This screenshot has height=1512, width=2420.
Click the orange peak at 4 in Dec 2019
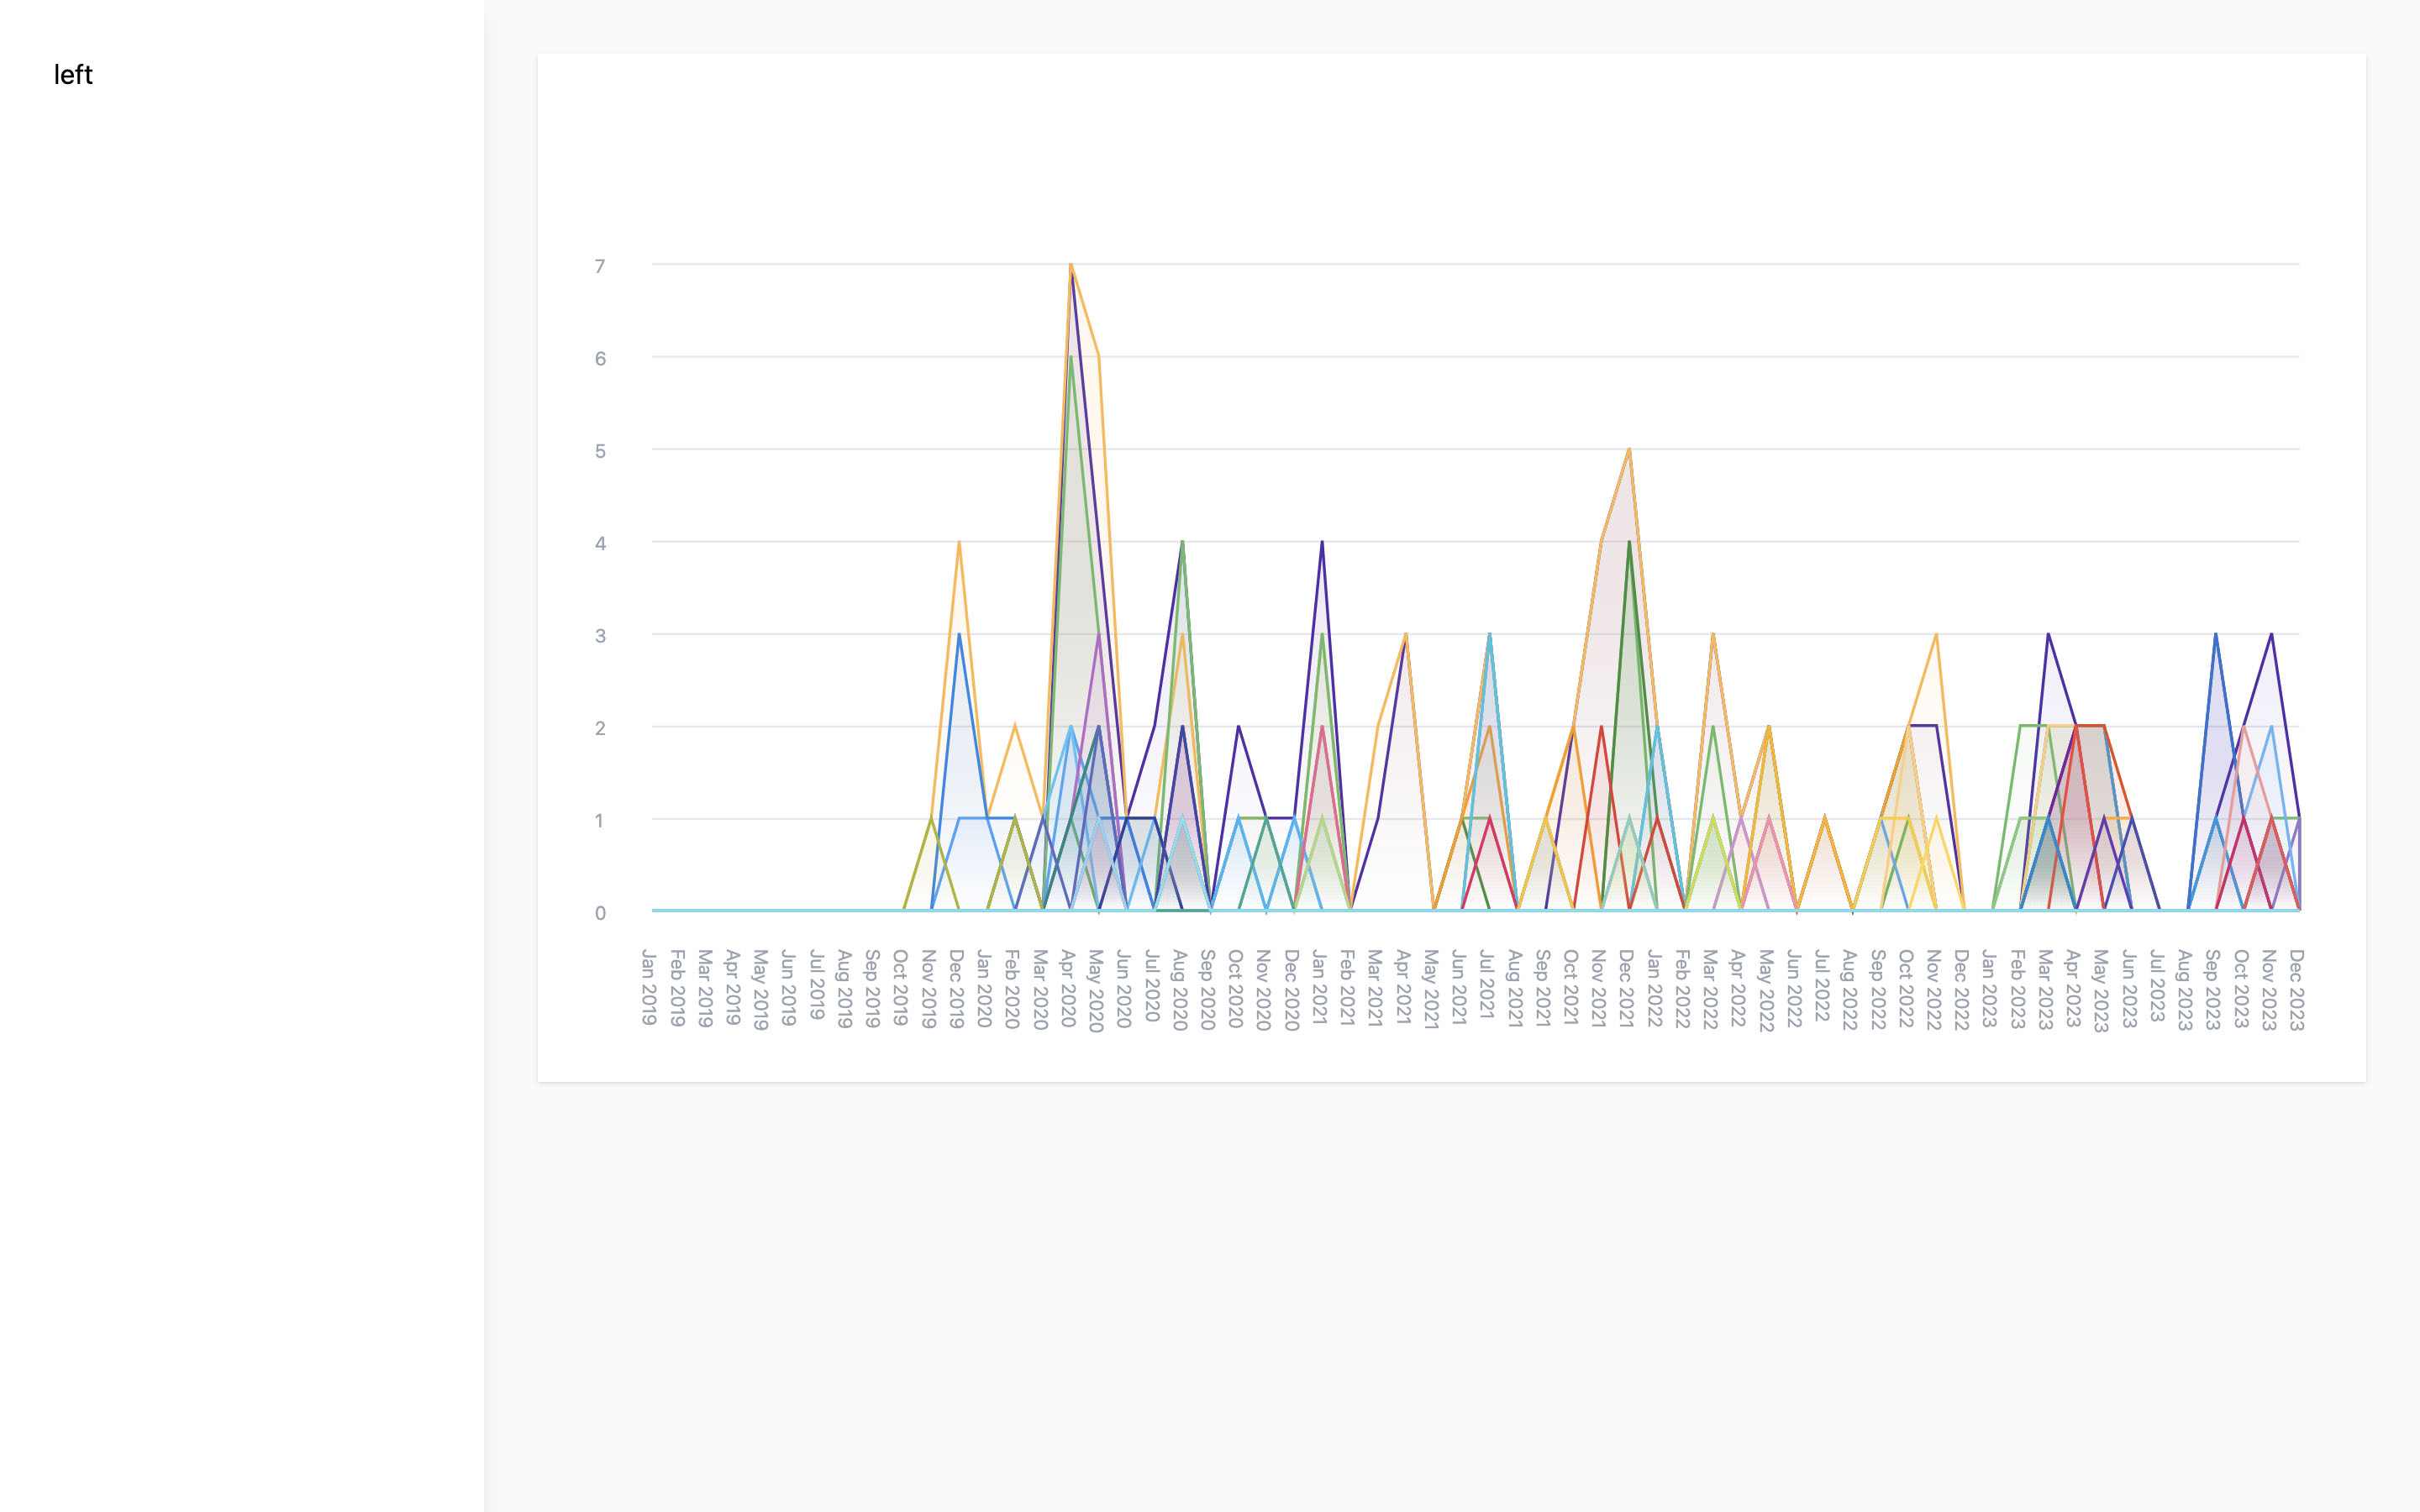(959, 542)
